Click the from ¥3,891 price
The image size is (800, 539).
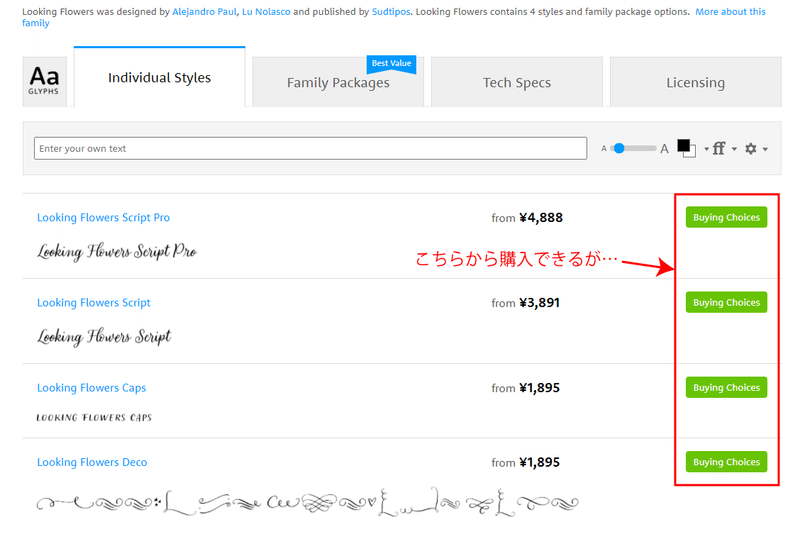click(526, 303)
